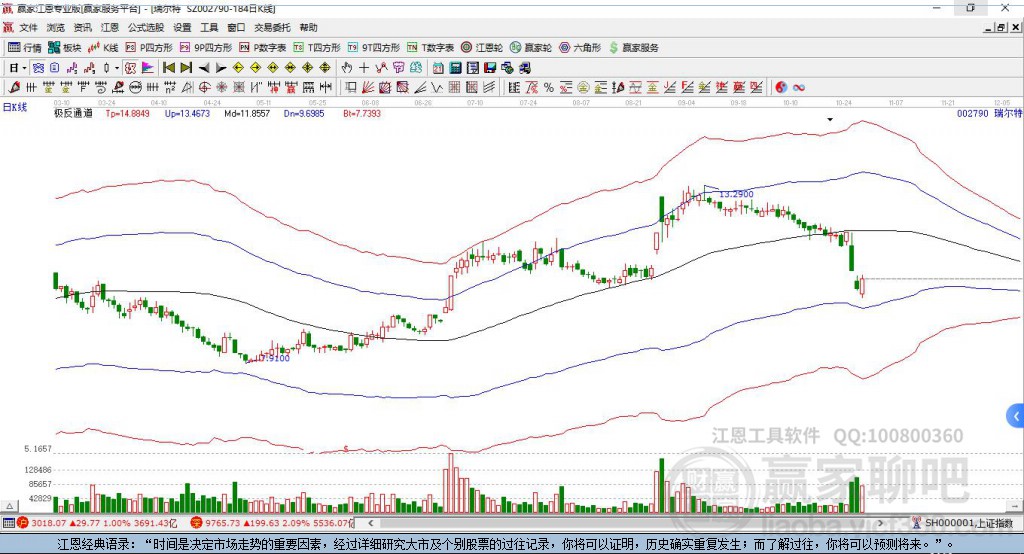Open the 板块 sector view

pos(64,48)
